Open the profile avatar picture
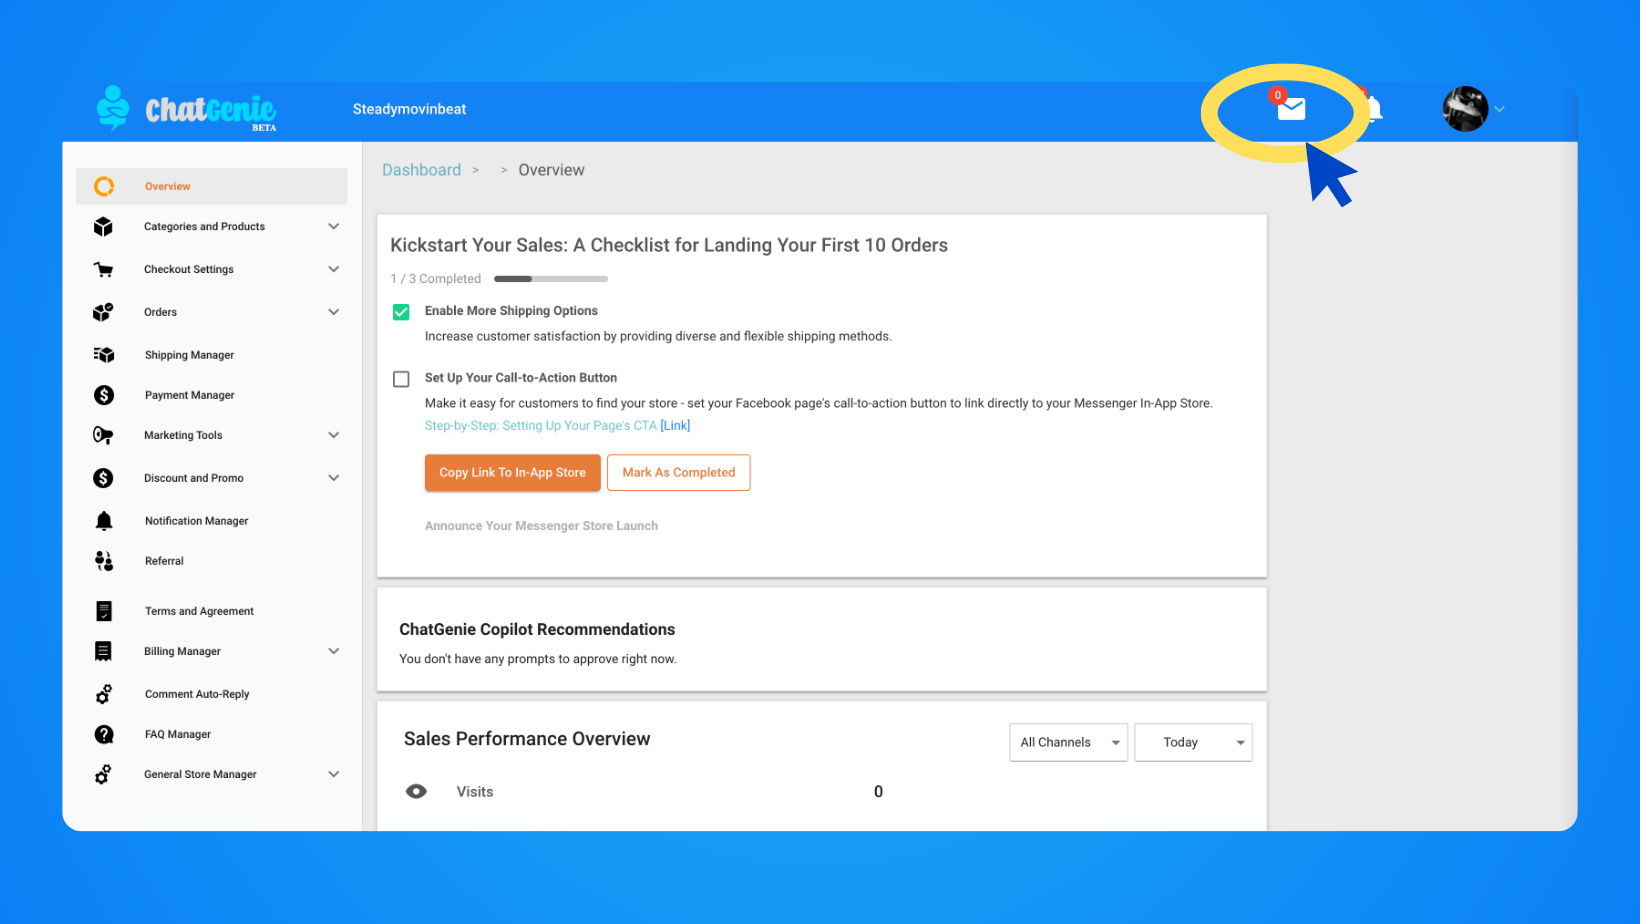Image resolution: width=1640 pixels, height=924 pixels. click(1465, 109)
